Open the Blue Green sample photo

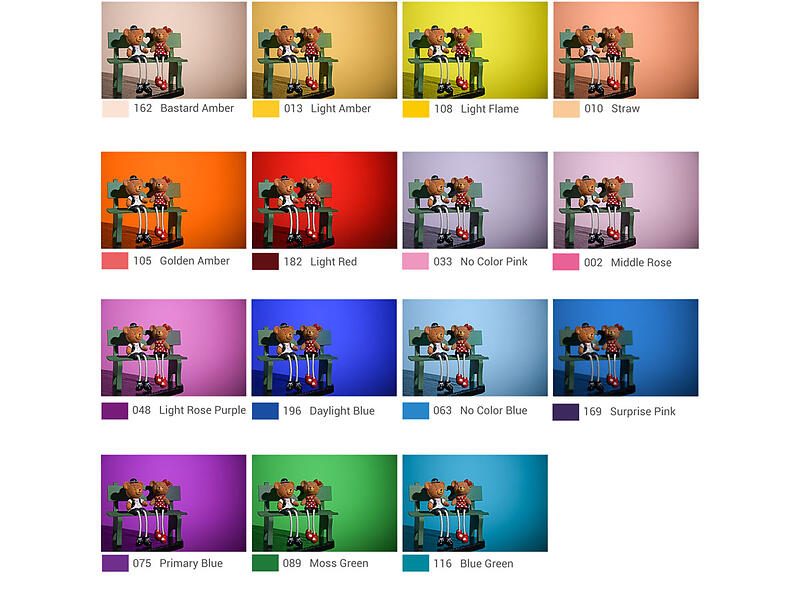point(475,503)
